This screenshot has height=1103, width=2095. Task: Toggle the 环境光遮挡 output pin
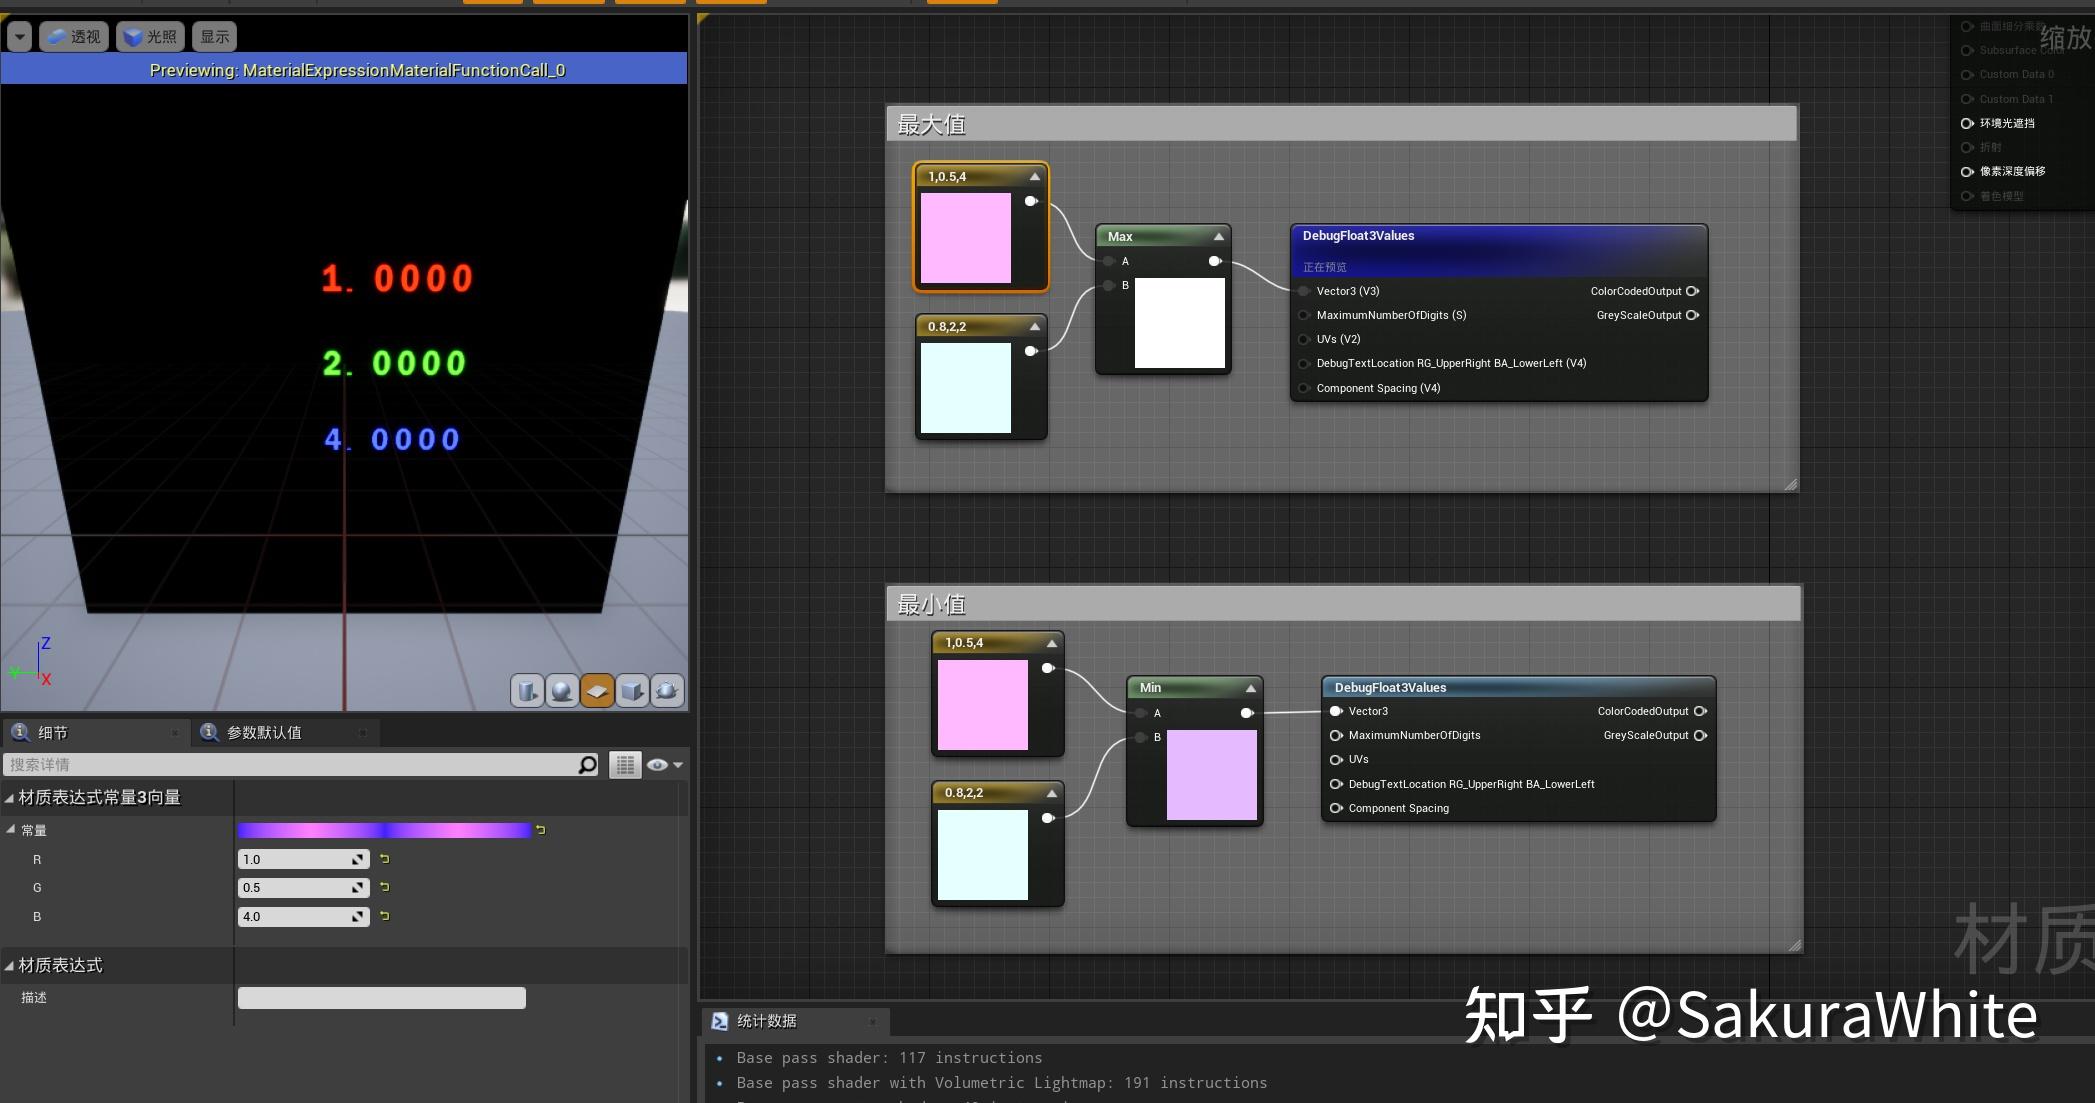click(1967, 123)
